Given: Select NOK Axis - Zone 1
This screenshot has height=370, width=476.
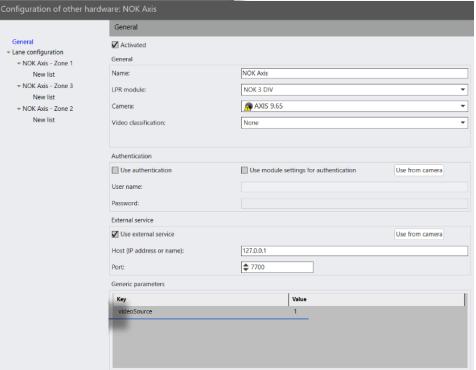Looking at the screenshot, I should pyautogui.click(x=47, y=63).
